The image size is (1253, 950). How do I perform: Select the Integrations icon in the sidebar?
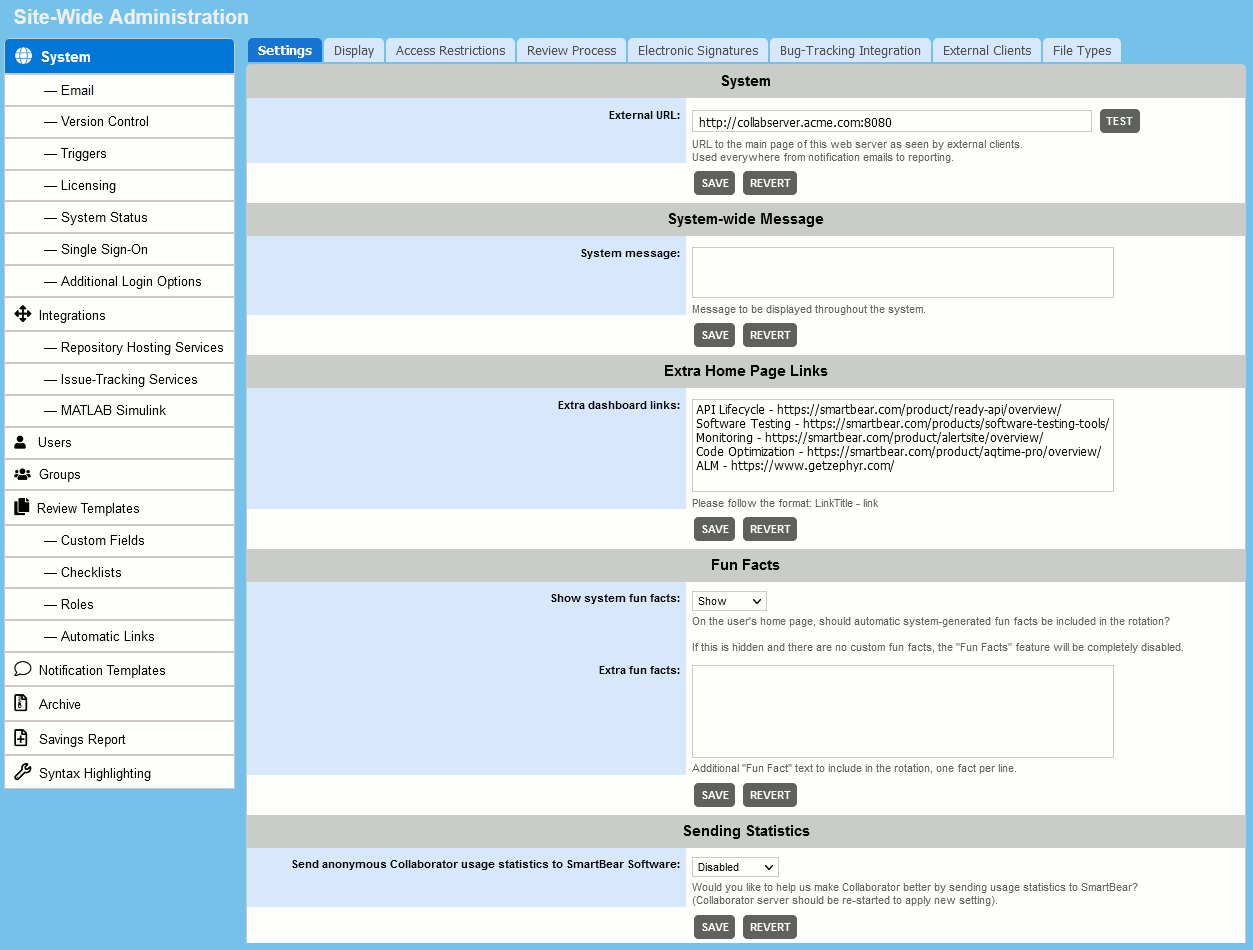tap(23, 314)
